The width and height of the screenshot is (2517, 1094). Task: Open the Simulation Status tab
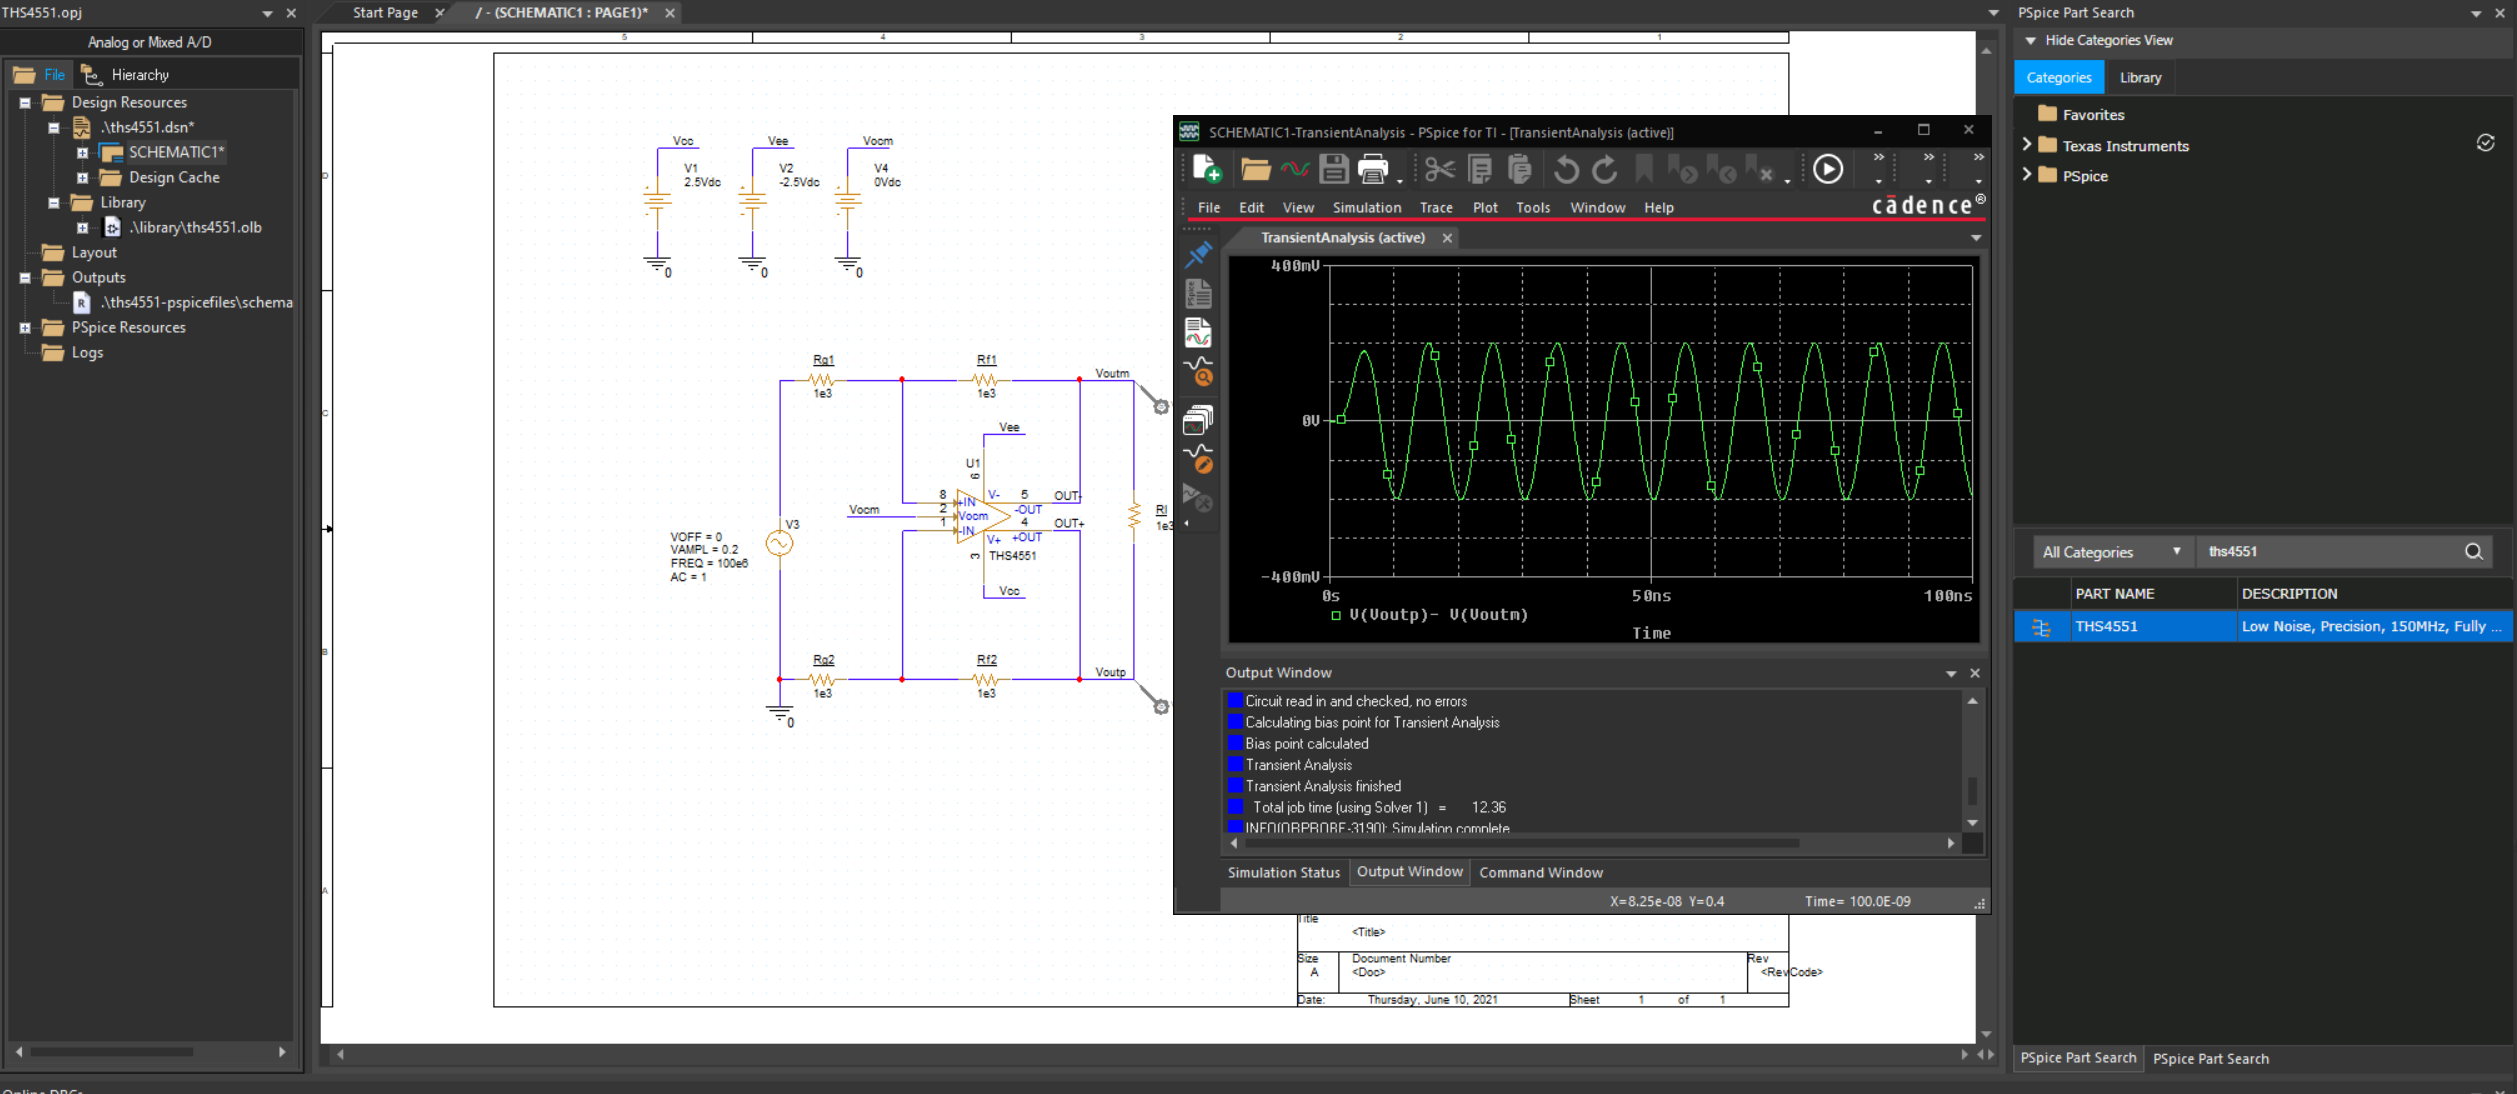(x=1283, y=873)
